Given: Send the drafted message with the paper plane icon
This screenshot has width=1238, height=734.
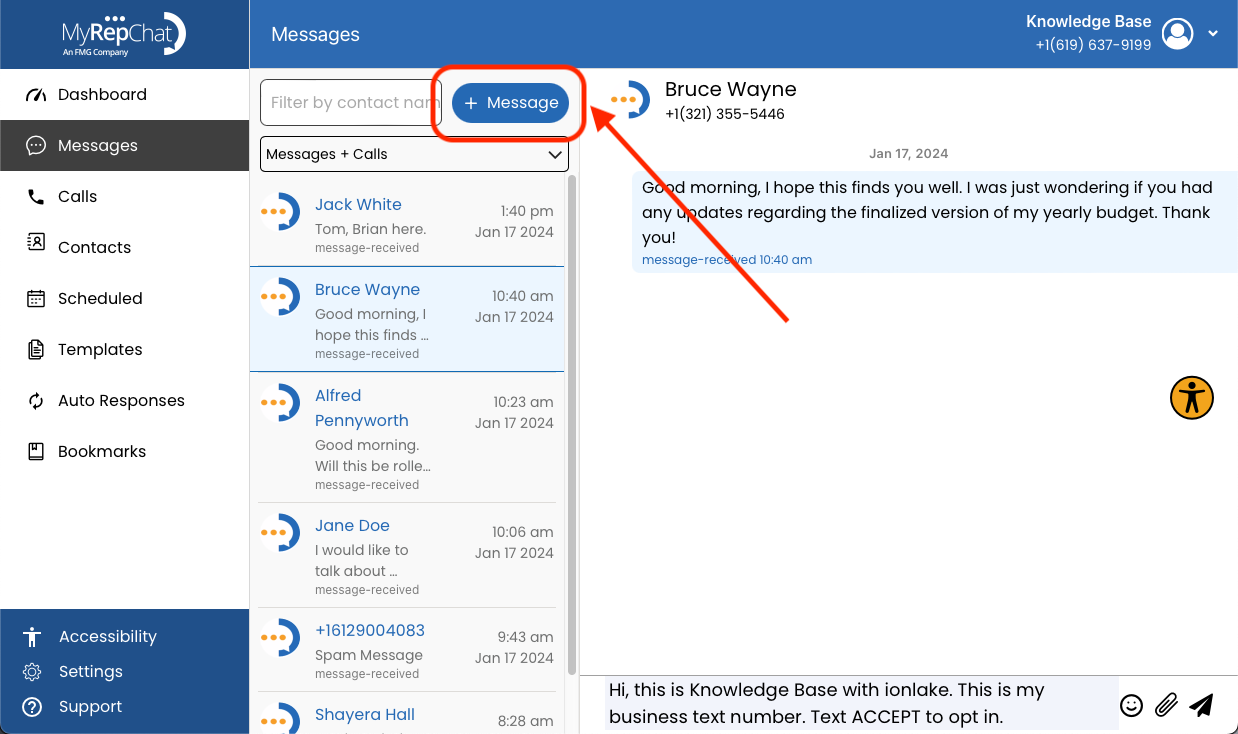Looking at the screenshot, I should (1202, 705).
